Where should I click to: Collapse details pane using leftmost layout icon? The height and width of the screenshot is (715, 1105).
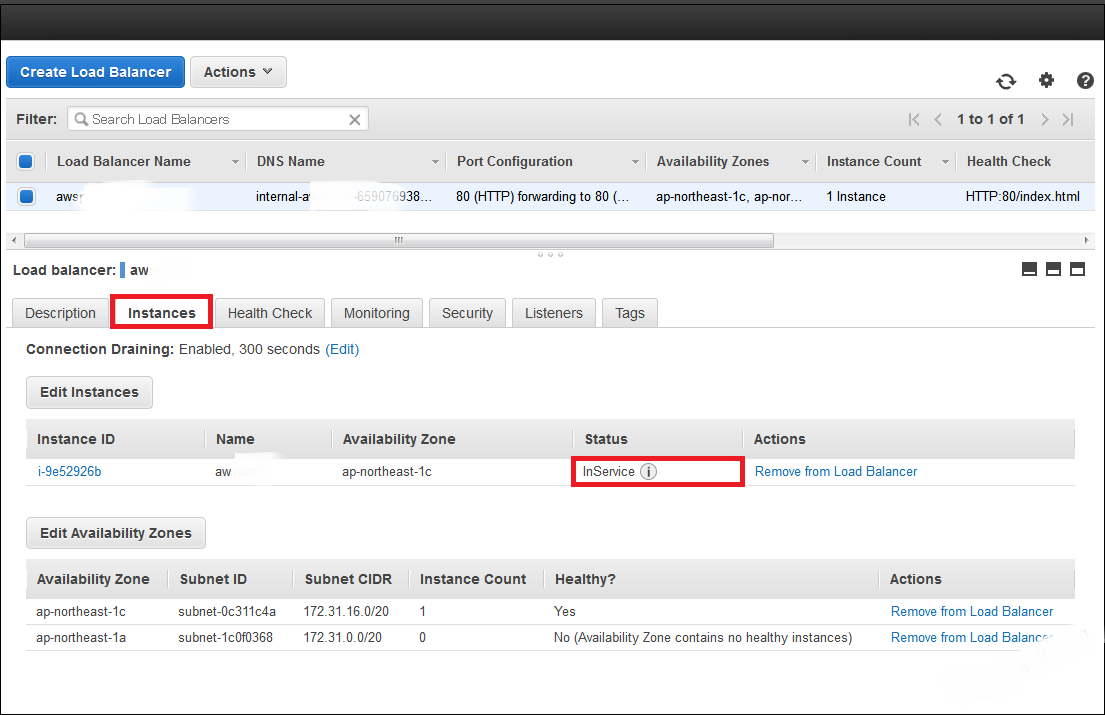click(1029, 269)
